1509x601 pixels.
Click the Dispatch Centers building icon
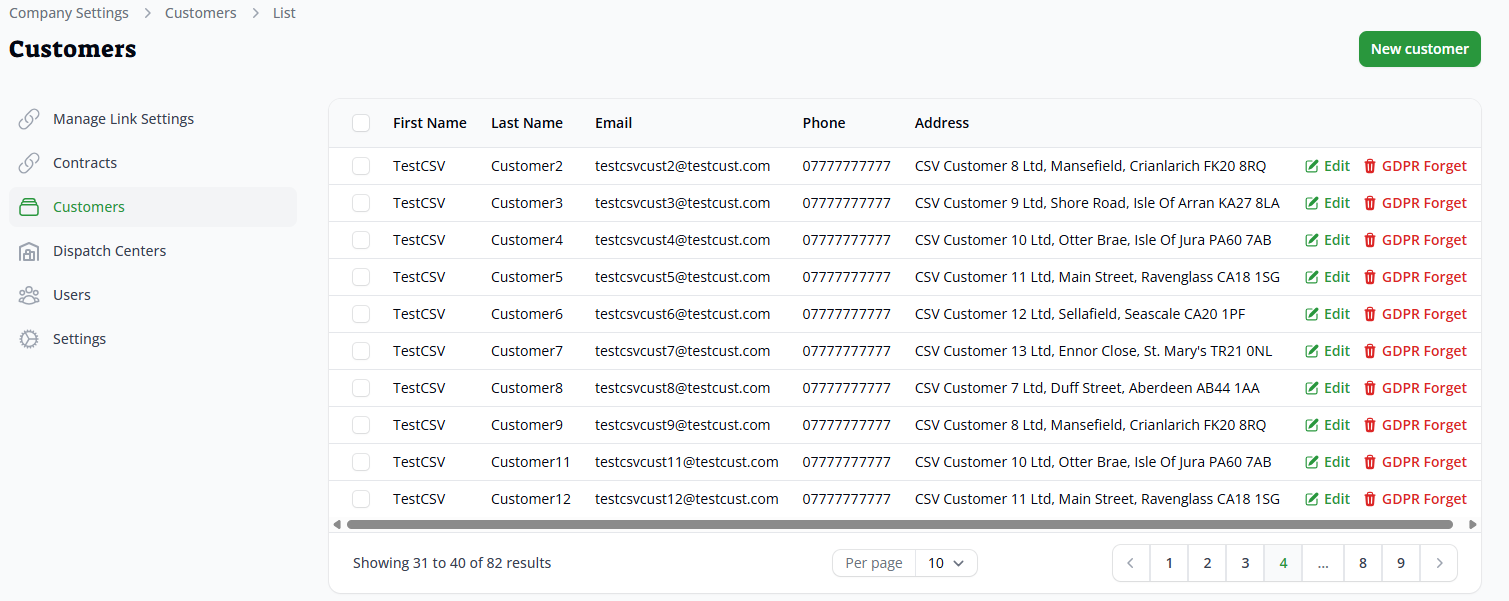point(30,251)
